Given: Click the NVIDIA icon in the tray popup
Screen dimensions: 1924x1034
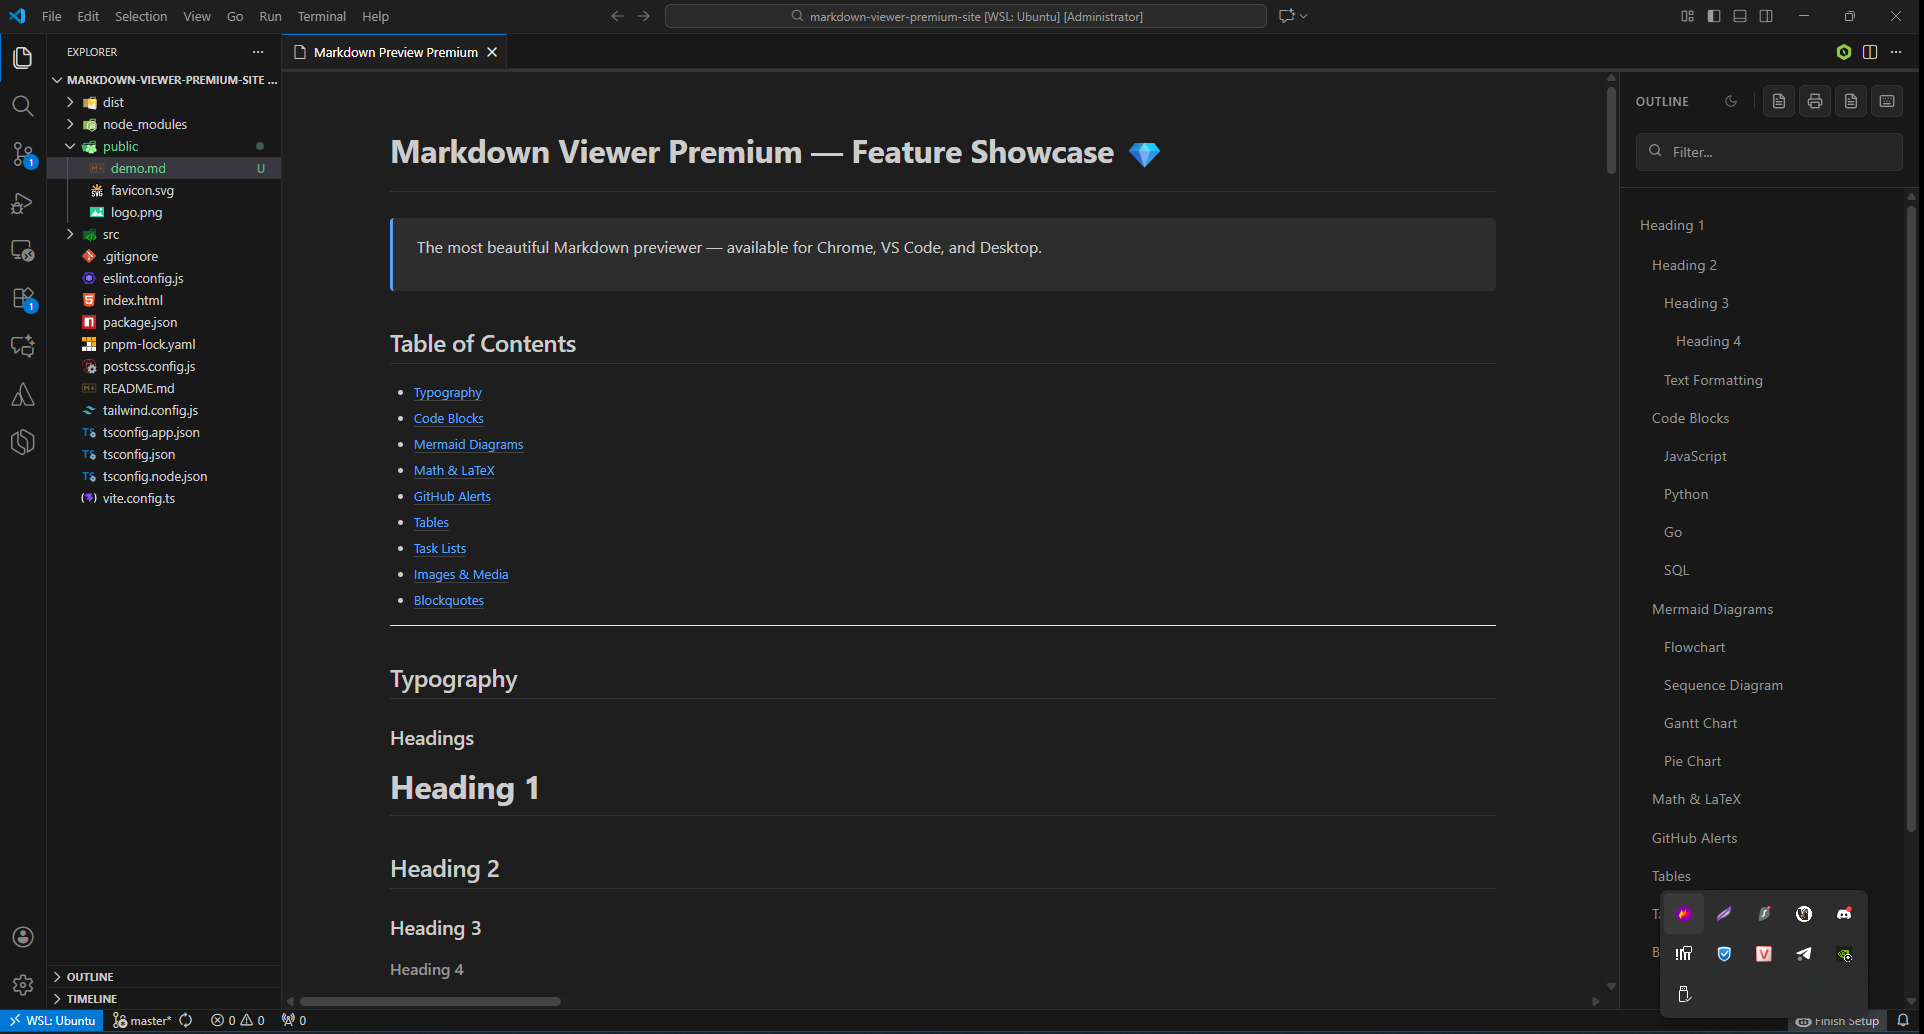Looking at the screenshot, I should [1844, 954].
